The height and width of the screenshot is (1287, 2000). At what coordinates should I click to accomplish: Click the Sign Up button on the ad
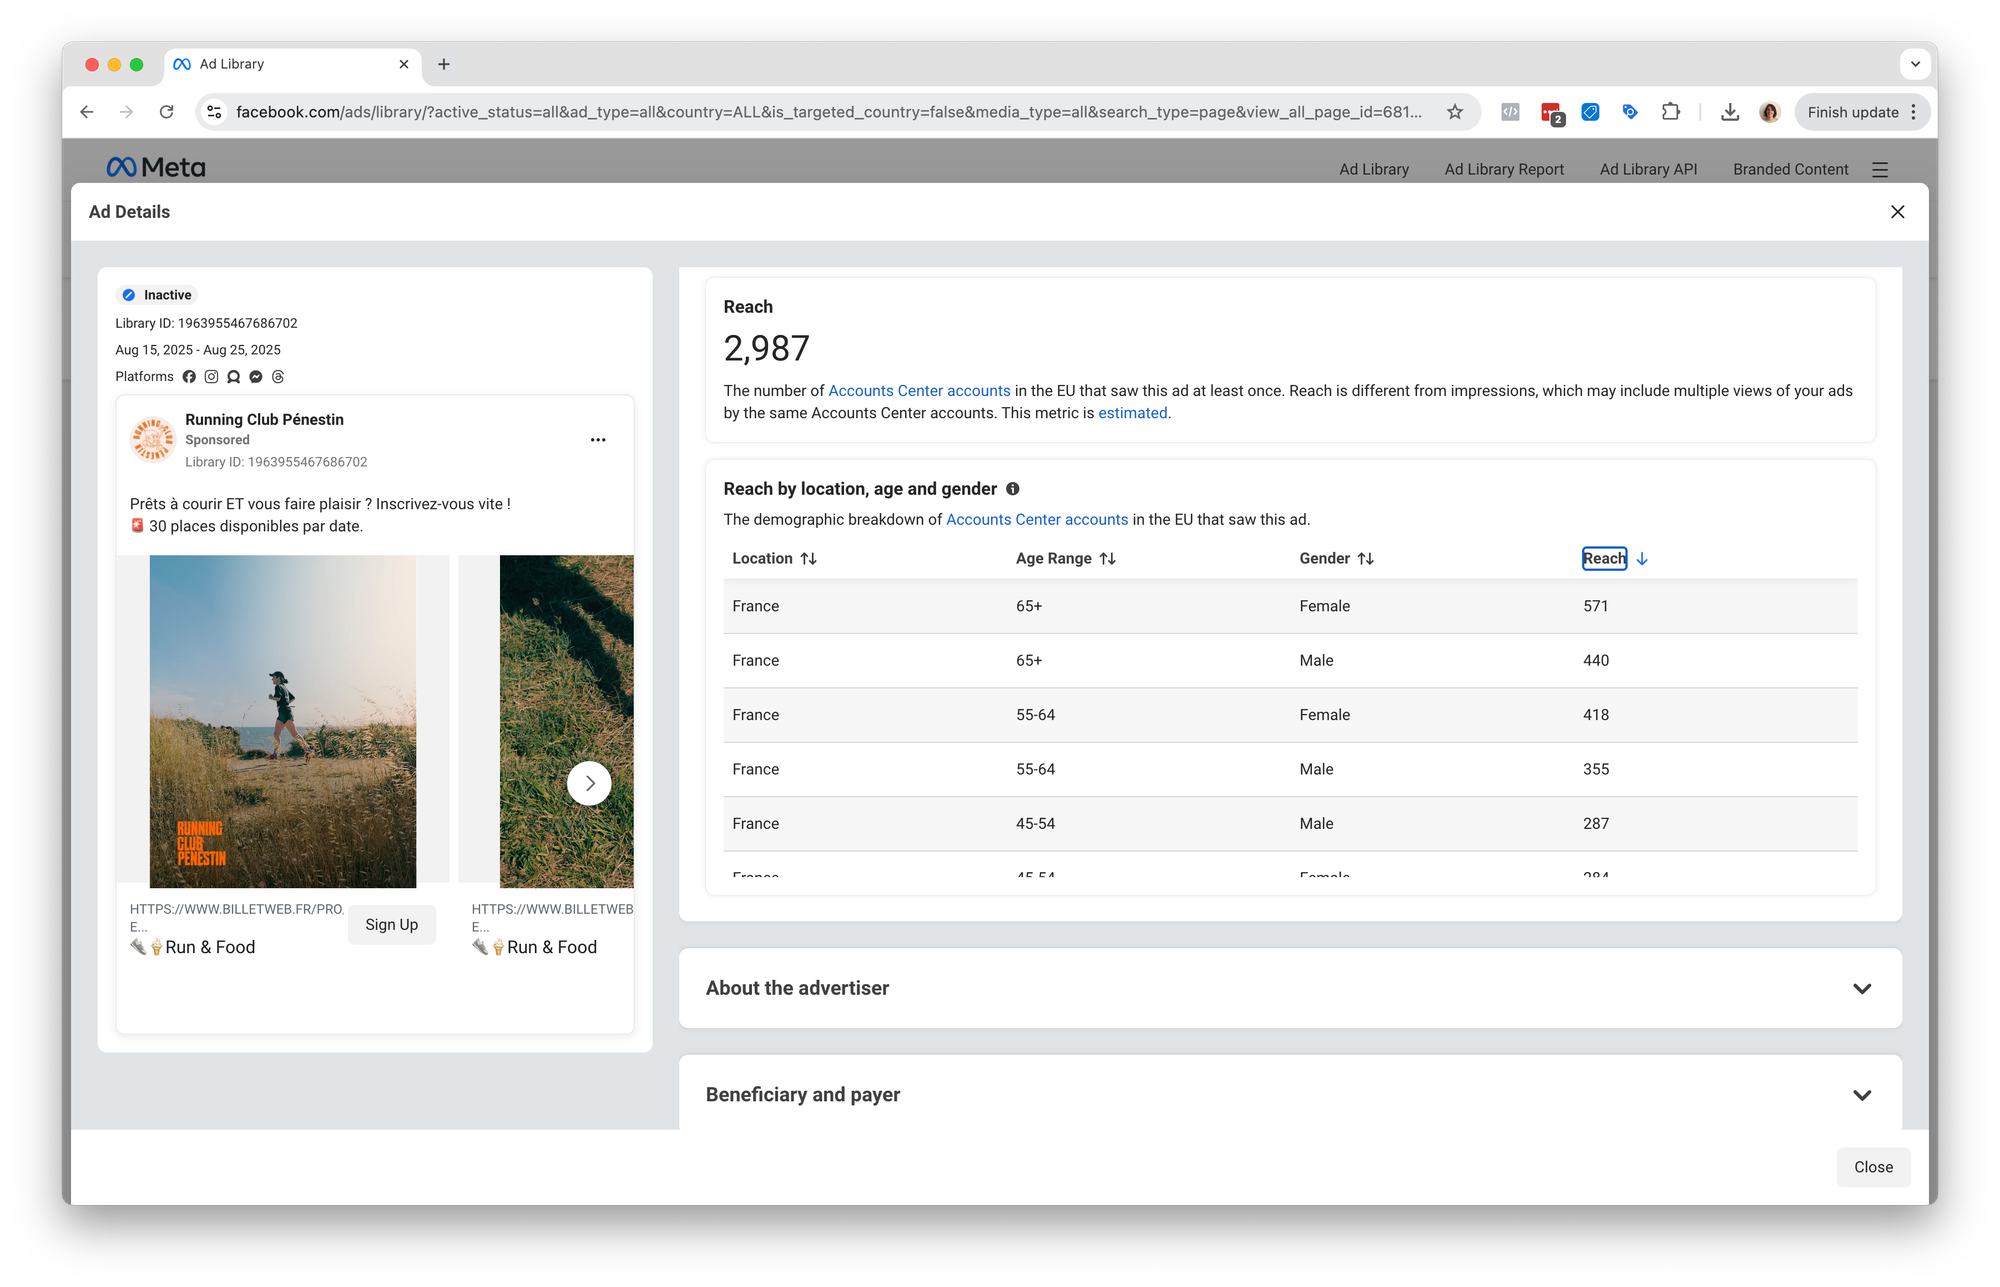click(391, 925)
